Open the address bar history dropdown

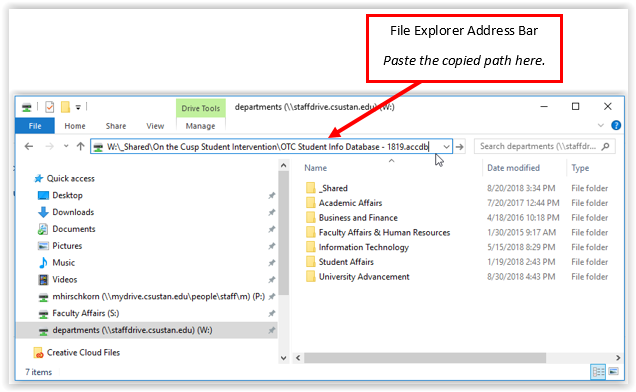[x=446, y=146]
